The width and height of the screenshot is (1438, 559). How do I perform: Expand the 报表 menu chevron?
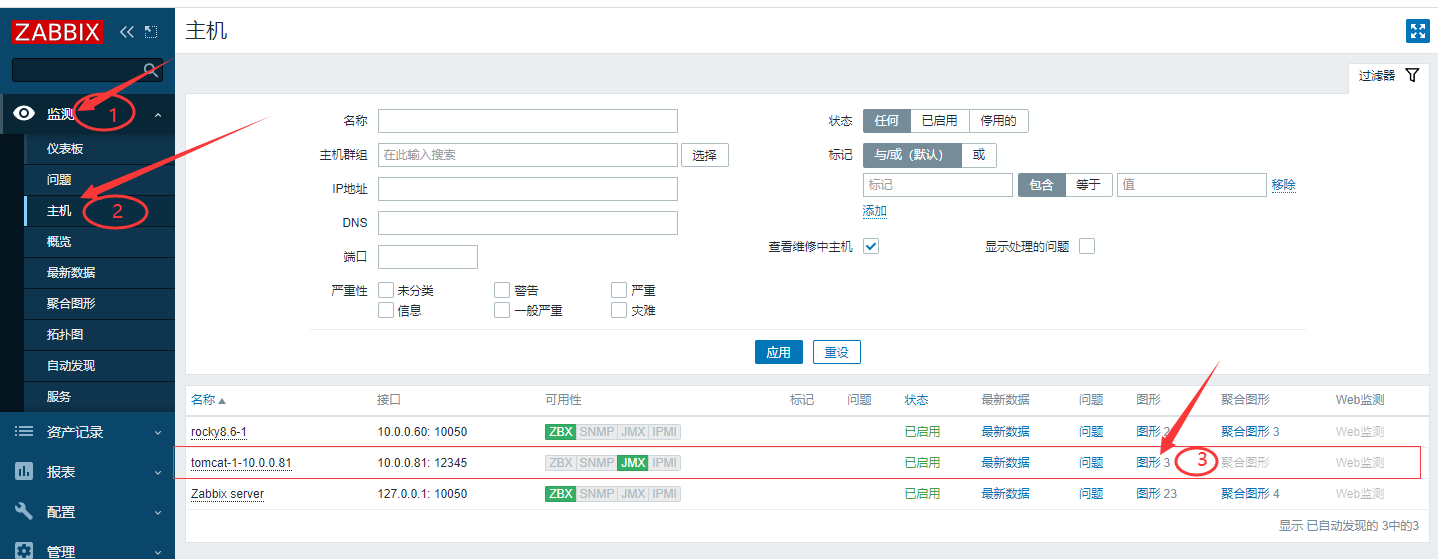click(158, 472)
